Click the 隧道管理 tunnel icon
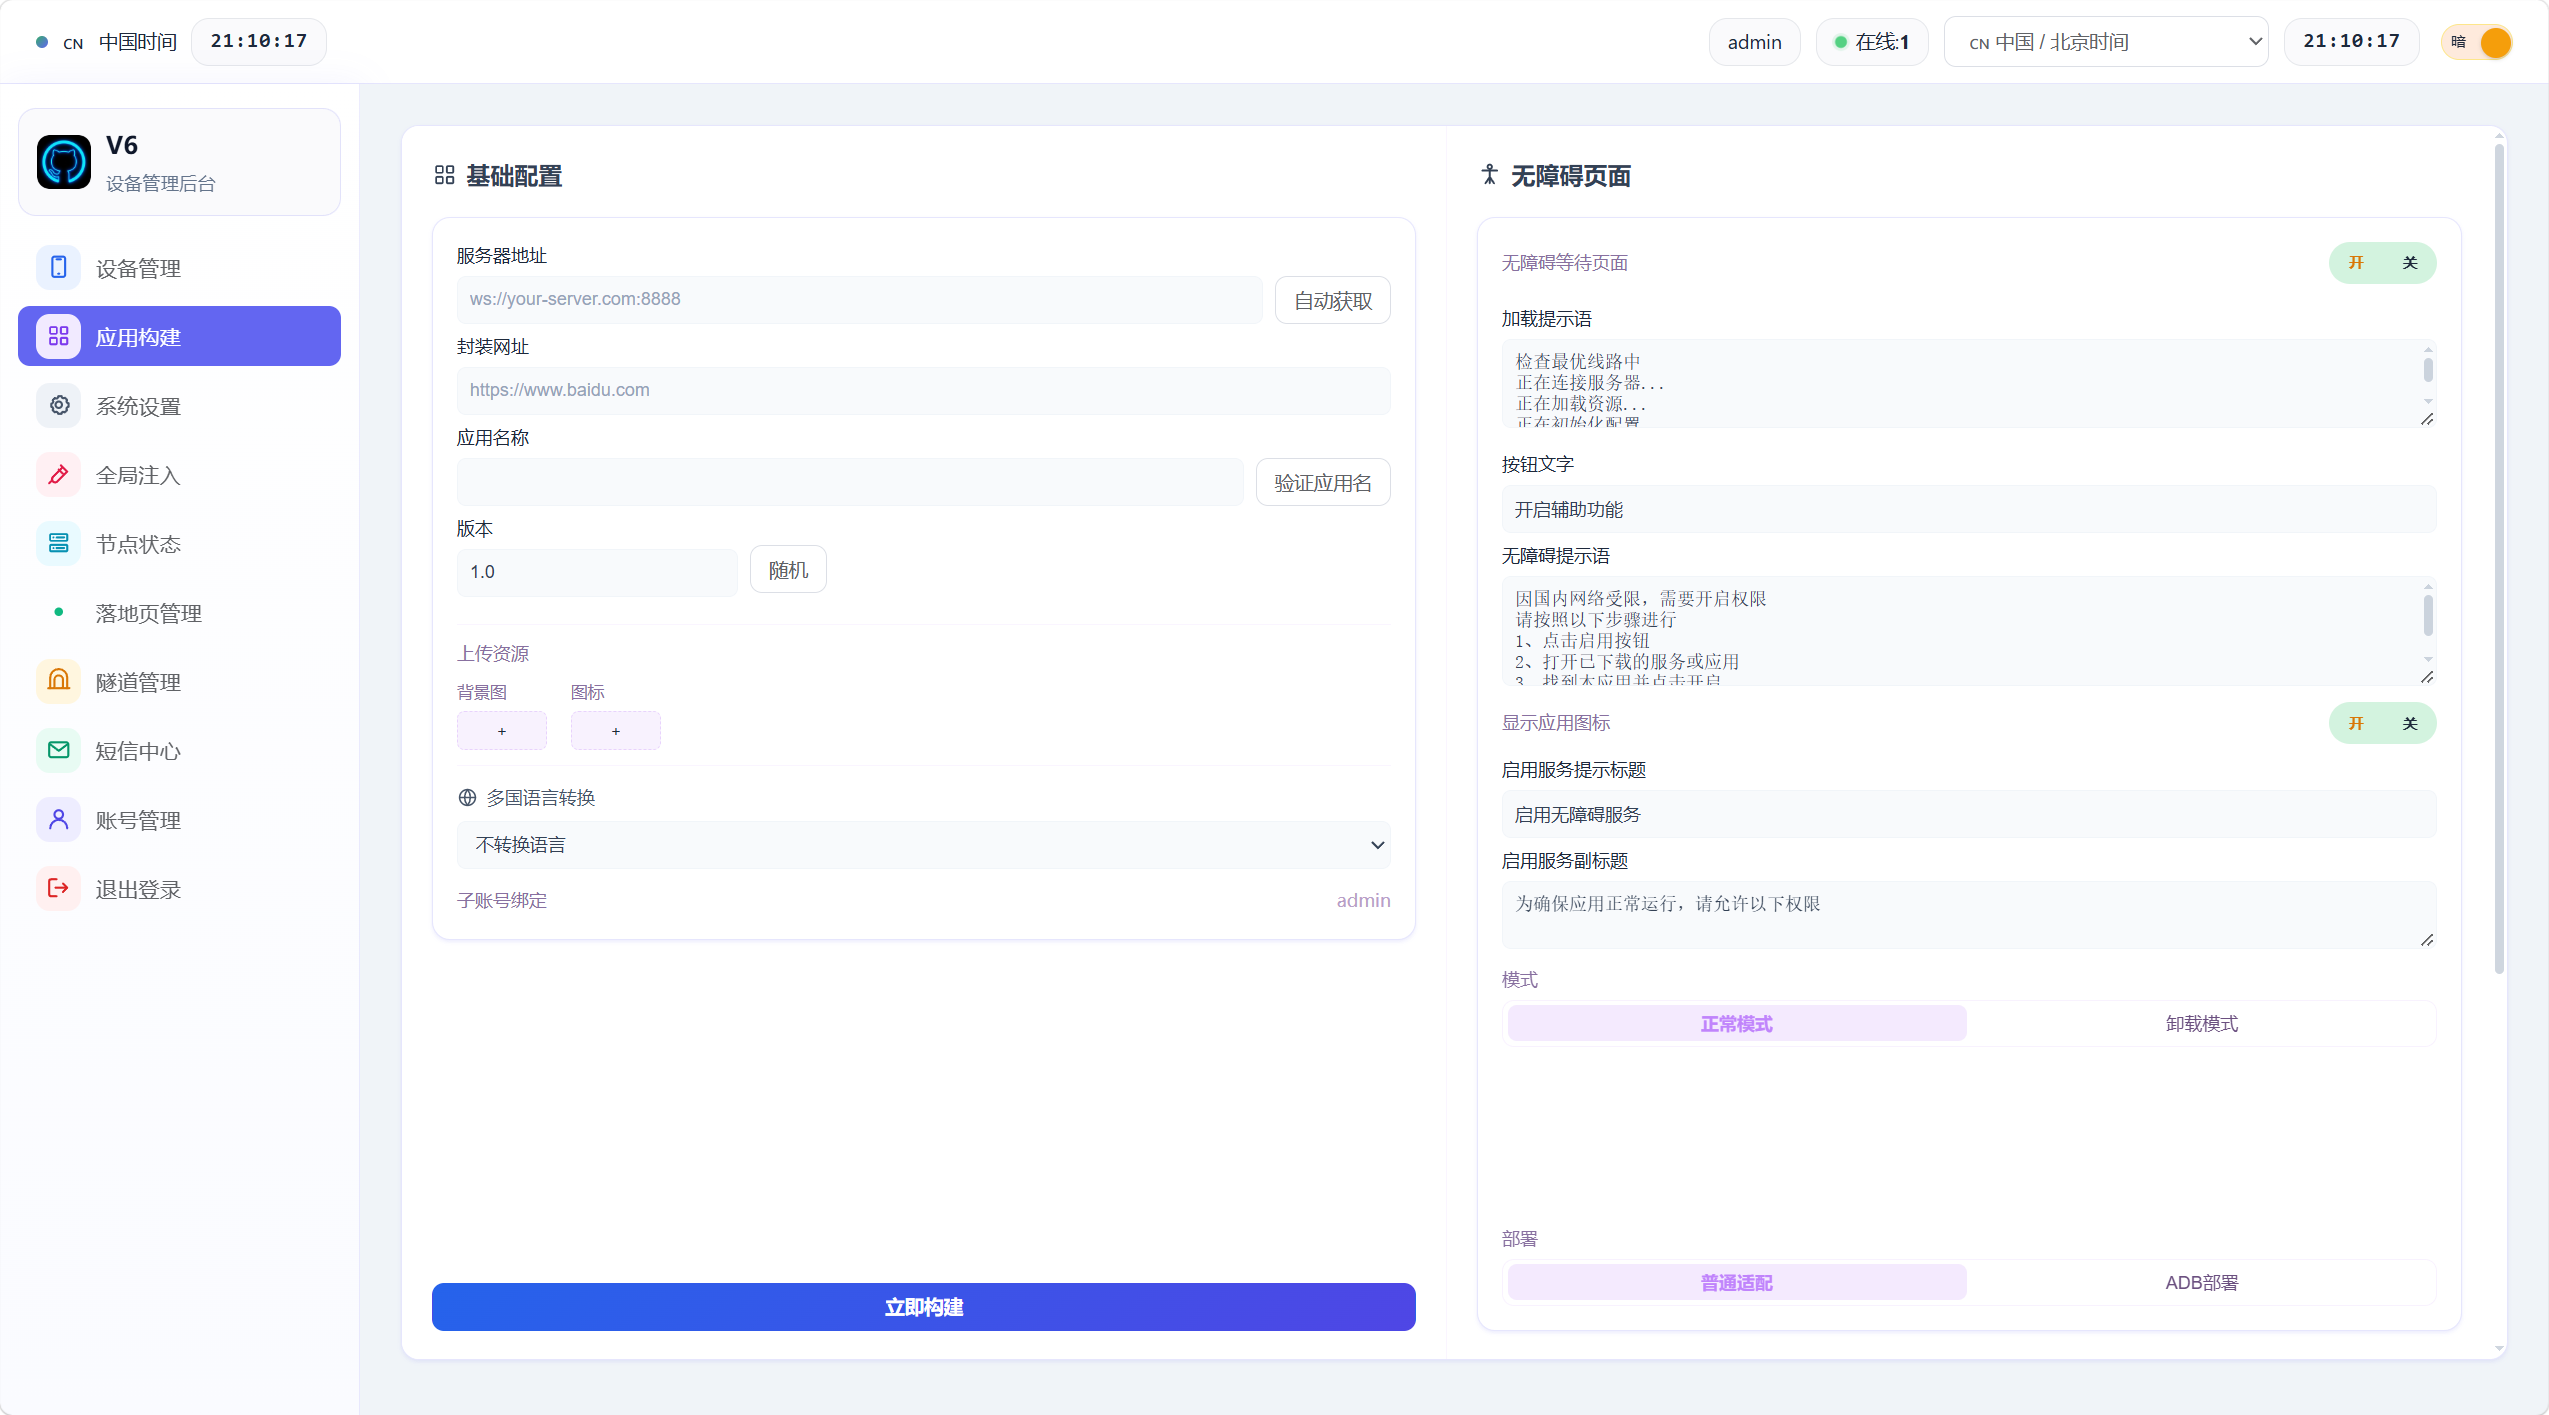This screenshot has width=2549, height=1415. tap(59, 682)
